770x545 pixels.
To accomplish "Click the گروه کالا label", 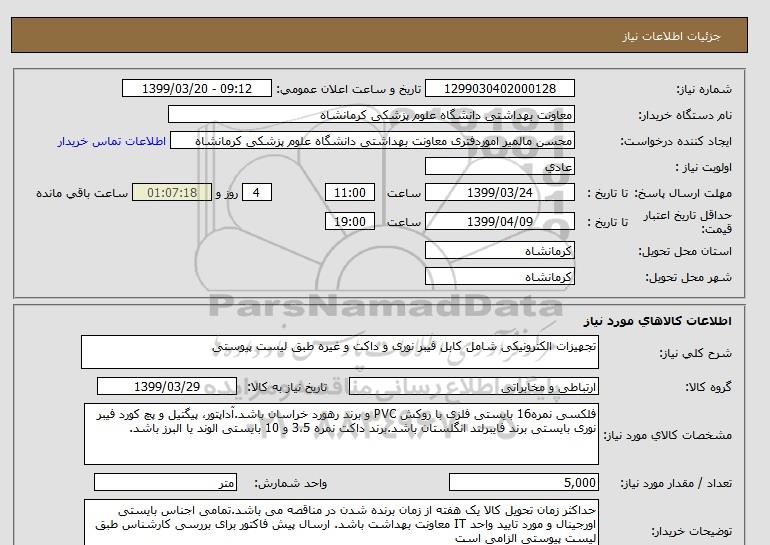I will pyautogui.click(x=708, y=387).
